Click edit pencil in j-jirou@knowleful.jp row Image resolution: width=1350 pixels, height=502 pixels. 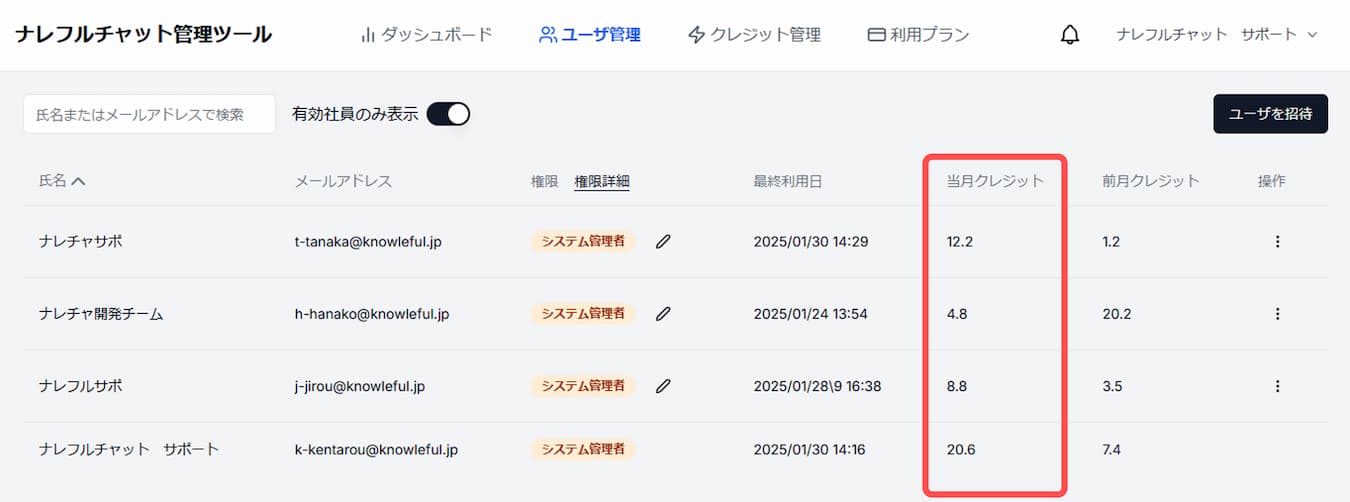(x=663, y=386)
